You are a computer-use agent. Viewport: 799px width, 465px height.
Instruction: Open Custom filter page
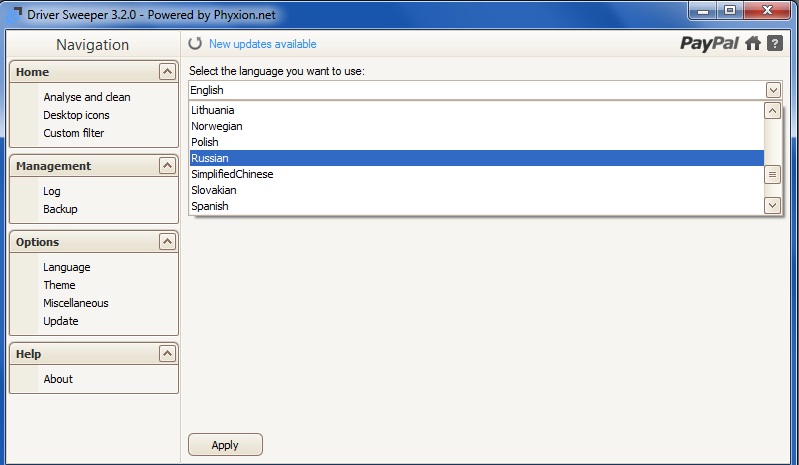click(73, 133)
